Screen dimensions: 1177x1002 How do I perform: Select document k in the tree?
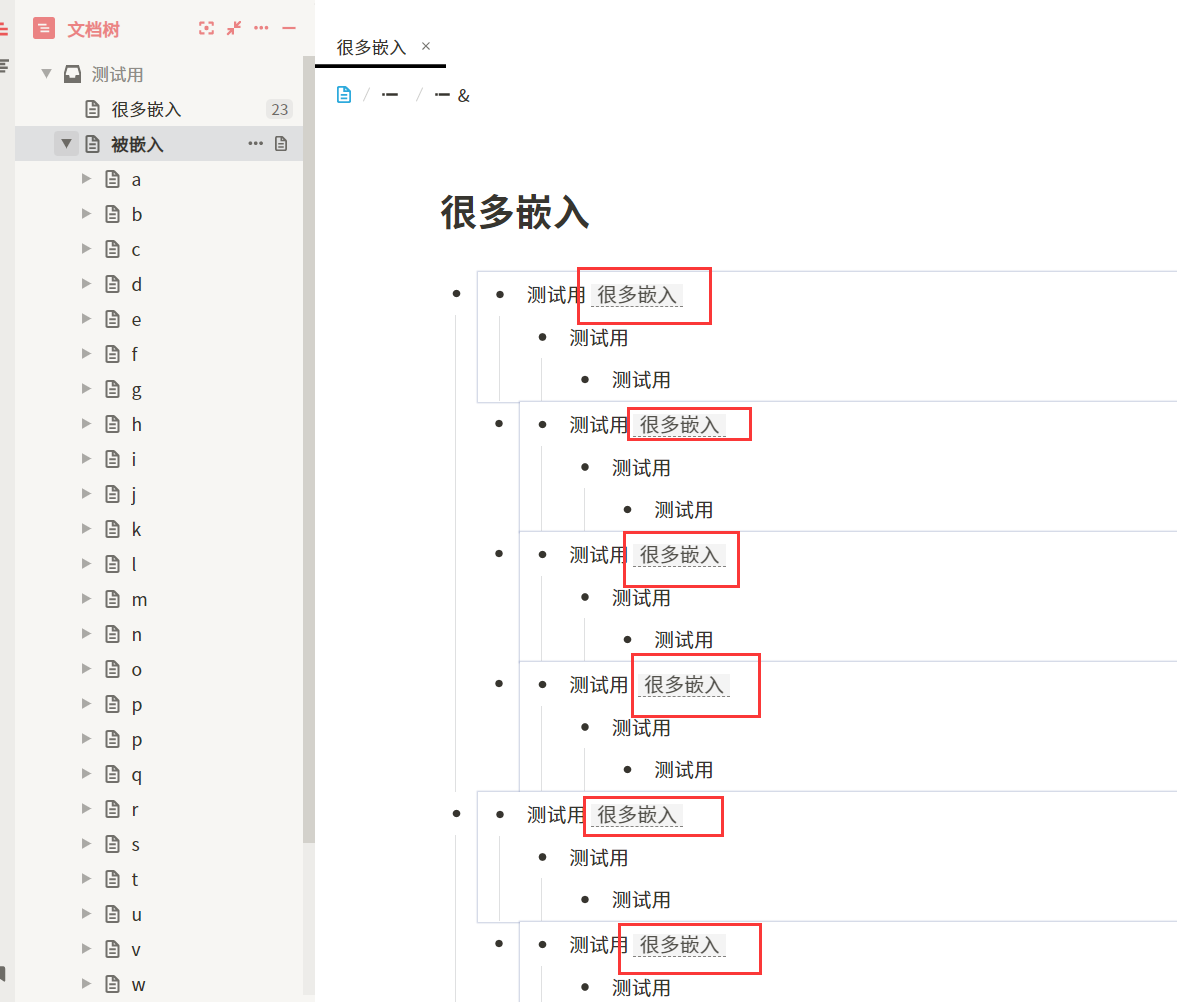click(158, 528)
